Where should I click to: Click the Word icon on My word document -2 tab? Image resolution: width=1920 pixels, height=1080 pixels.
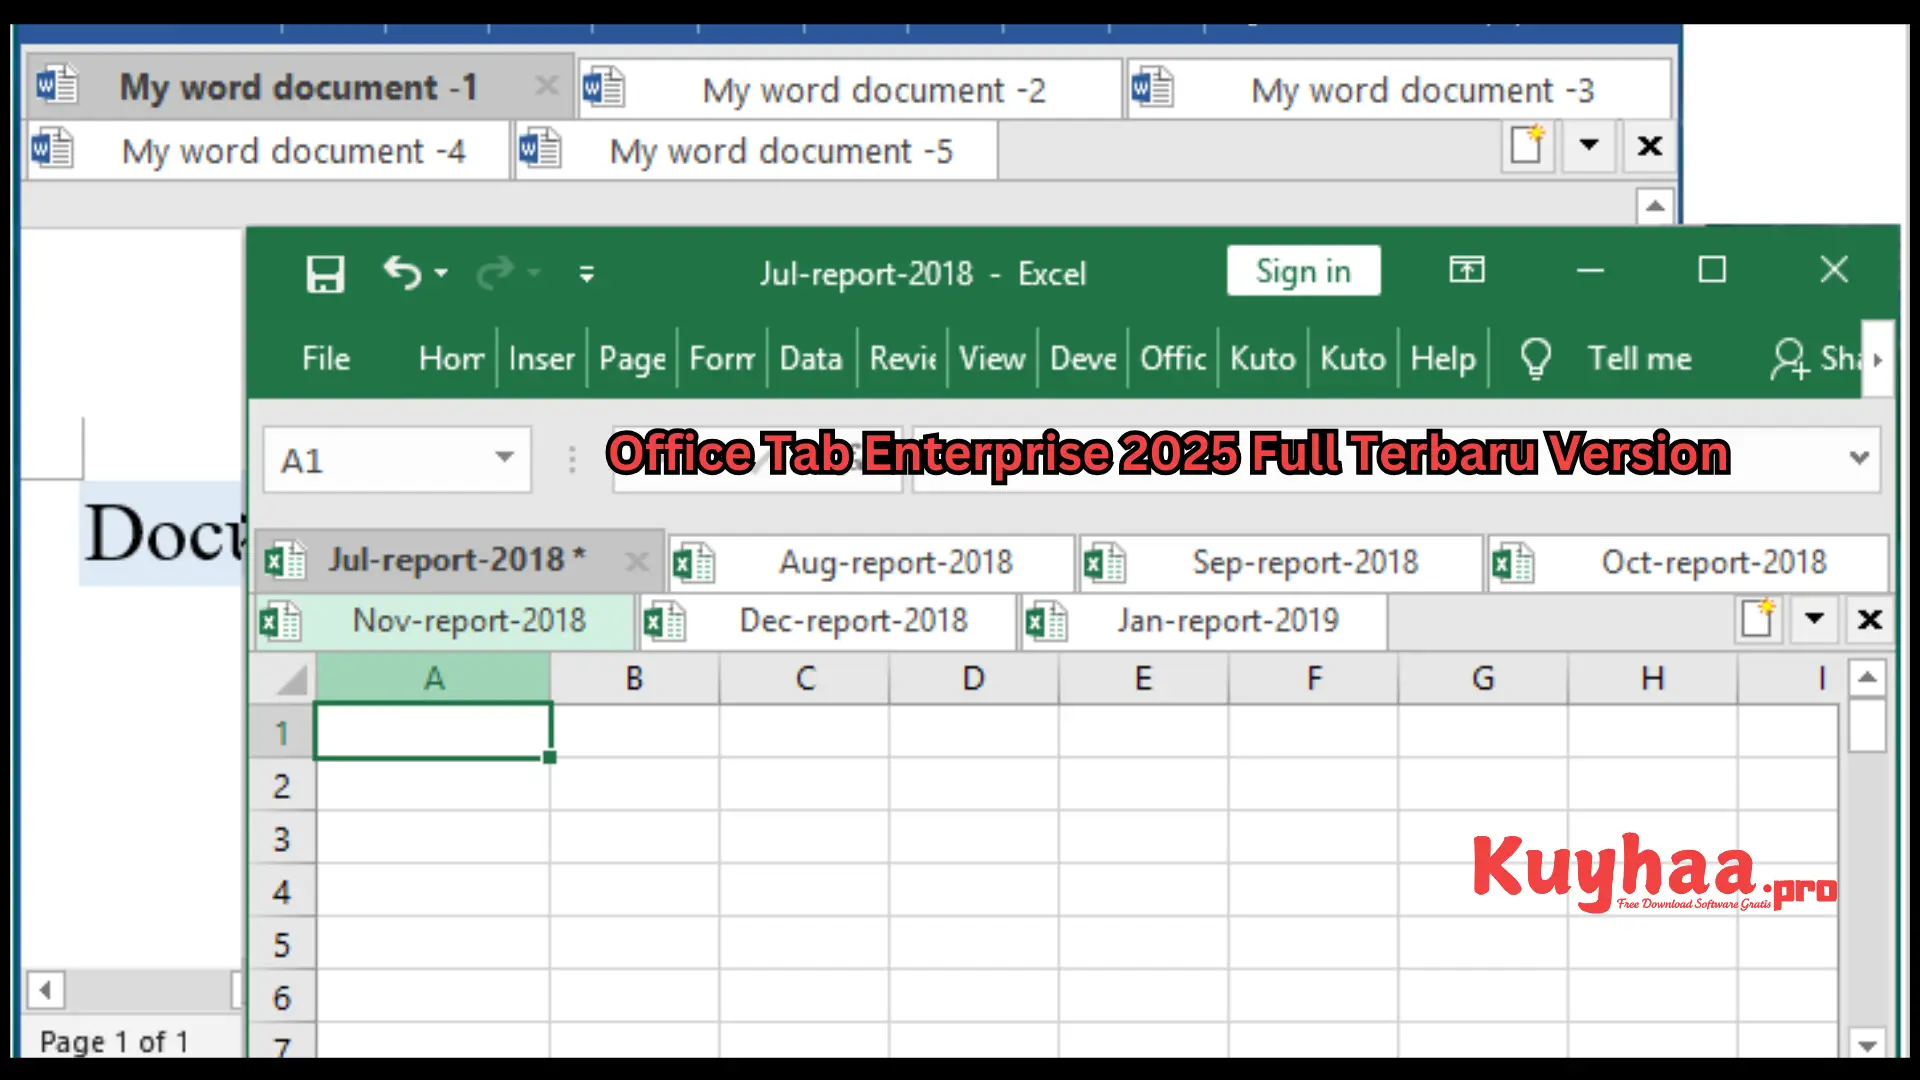coord(603,88)
